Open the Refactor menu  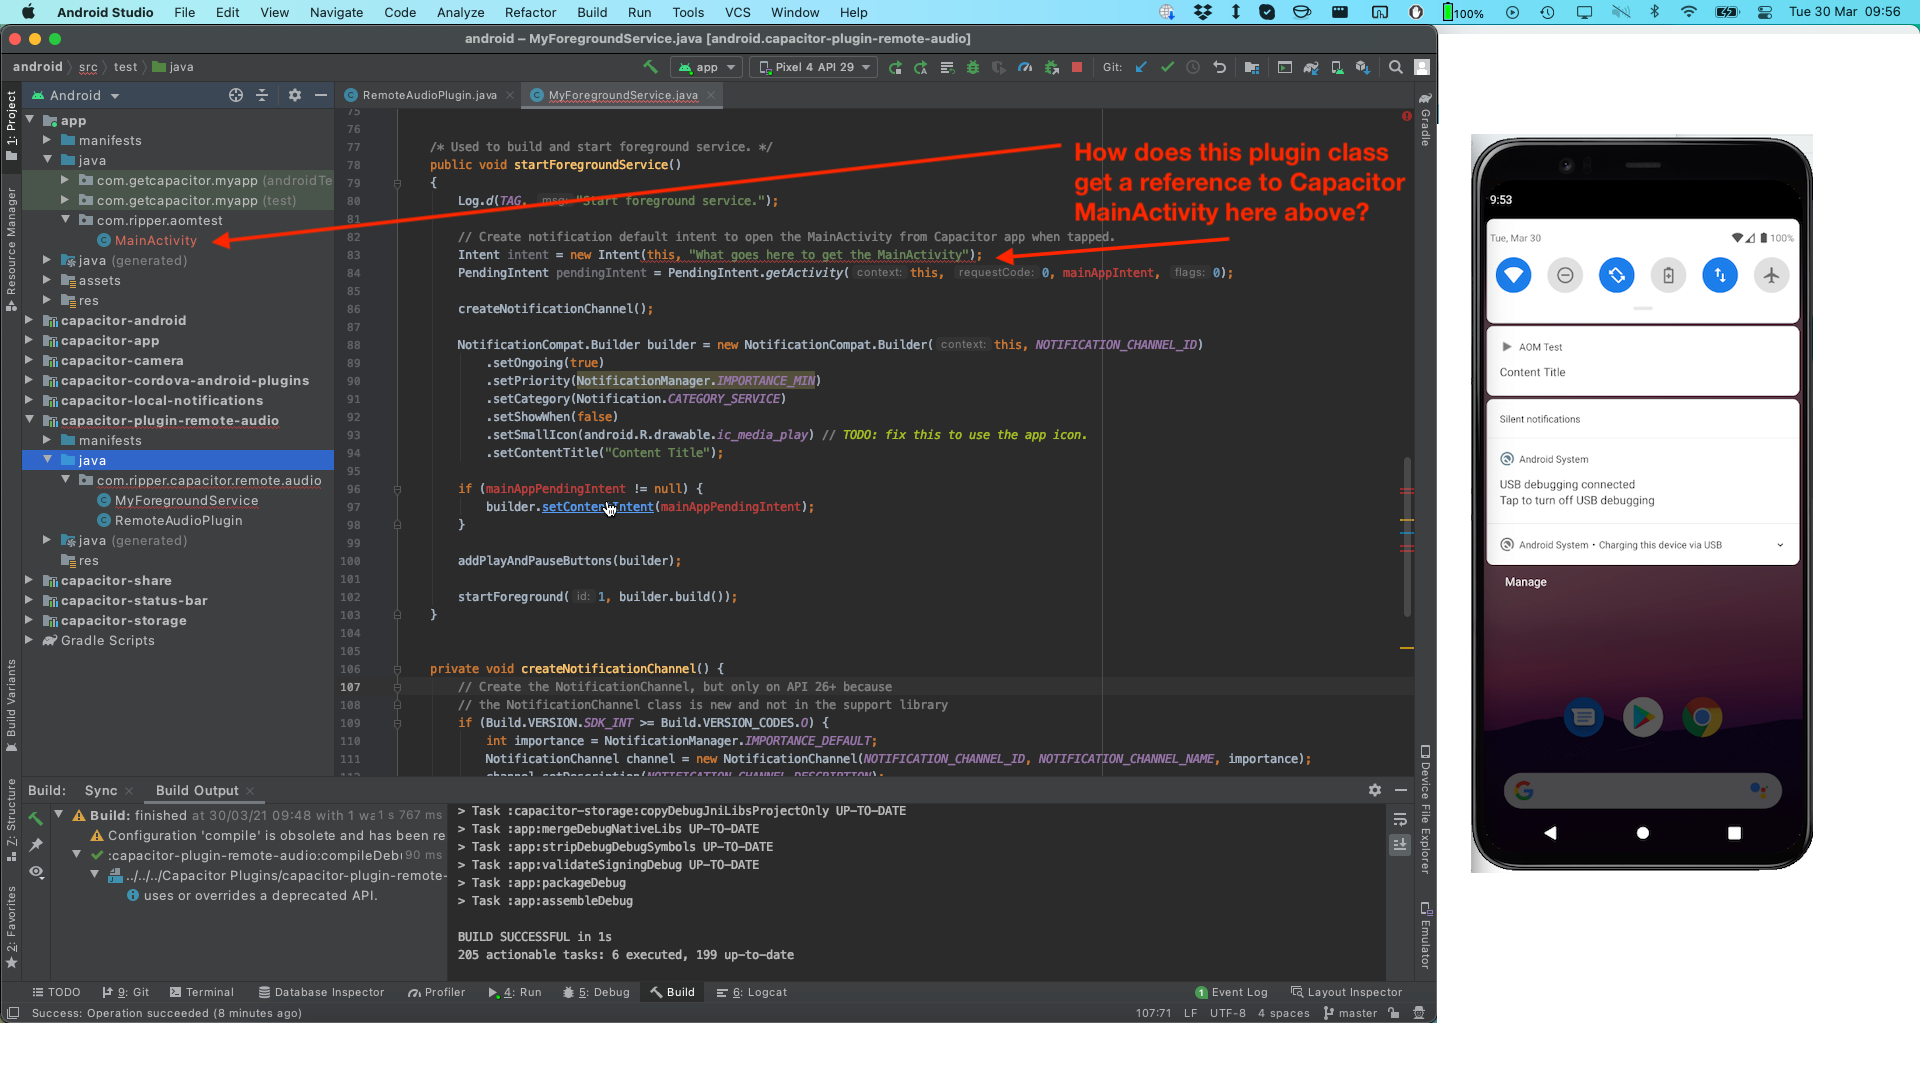coord(530,12)
